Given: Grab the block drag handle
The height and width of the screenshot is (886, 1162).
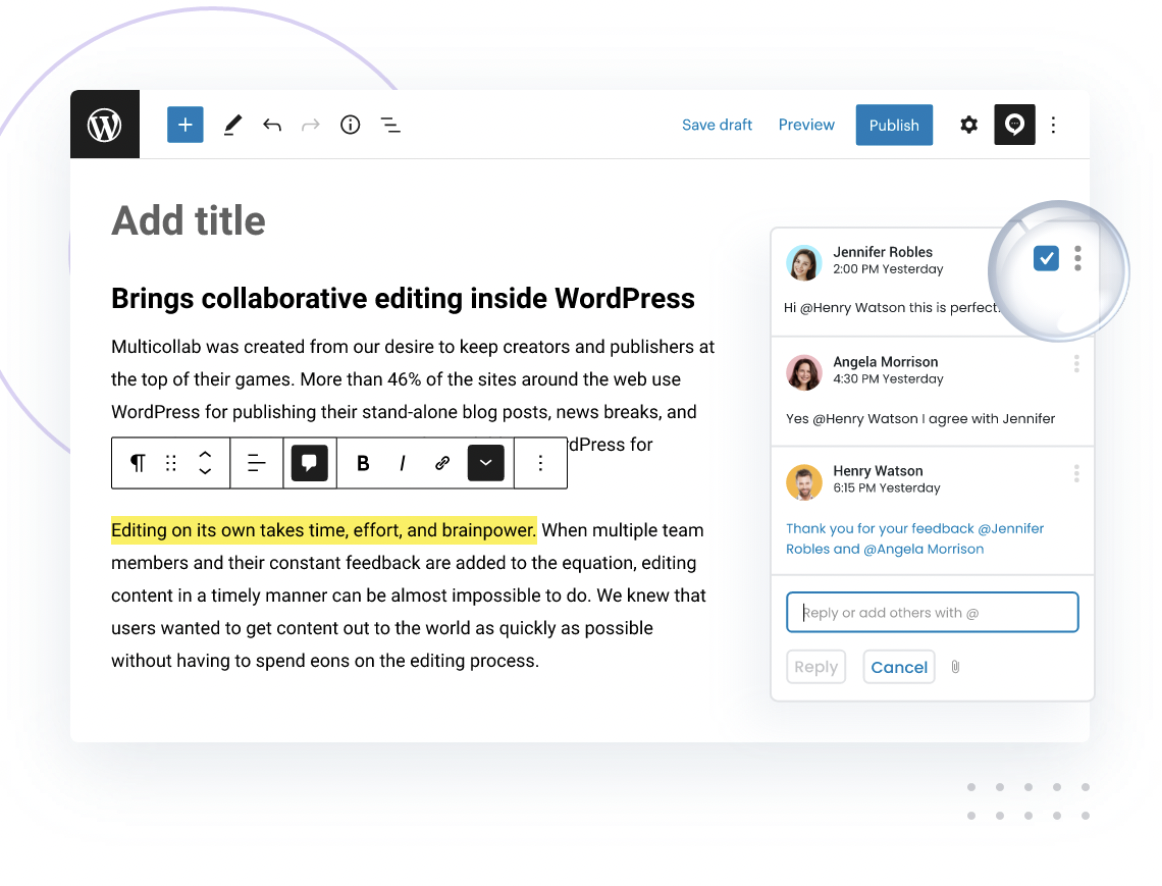Looking at the screenshot, I should tap(171, 463).
